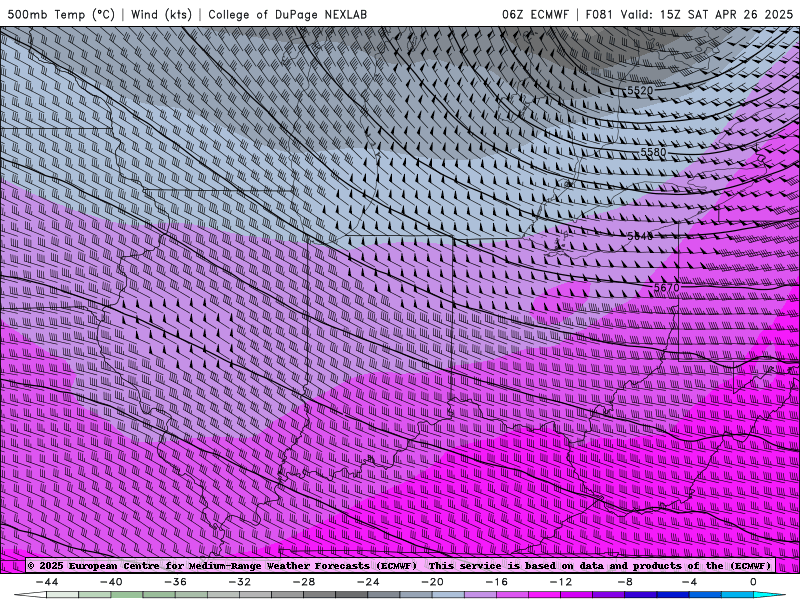Click the -4 colorbar label

click(690, 582)
